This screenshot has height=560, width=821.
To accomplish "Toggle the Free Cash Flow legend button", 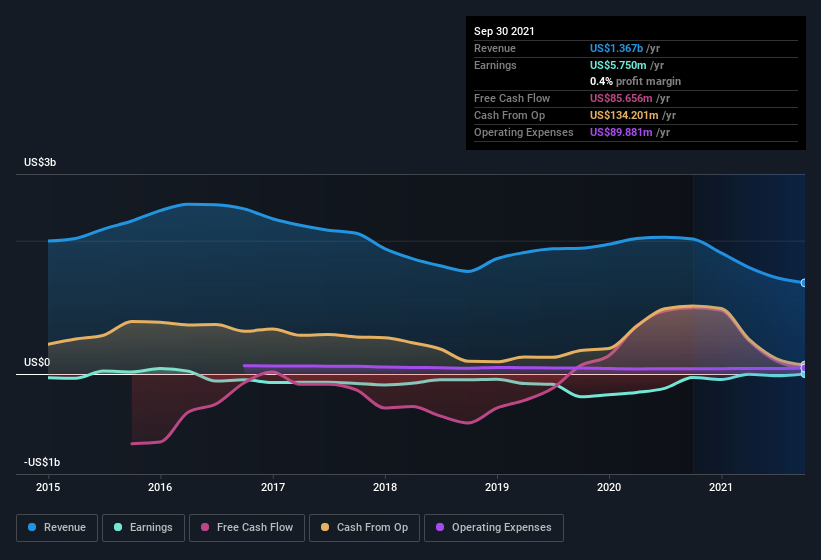I will 247,528.
